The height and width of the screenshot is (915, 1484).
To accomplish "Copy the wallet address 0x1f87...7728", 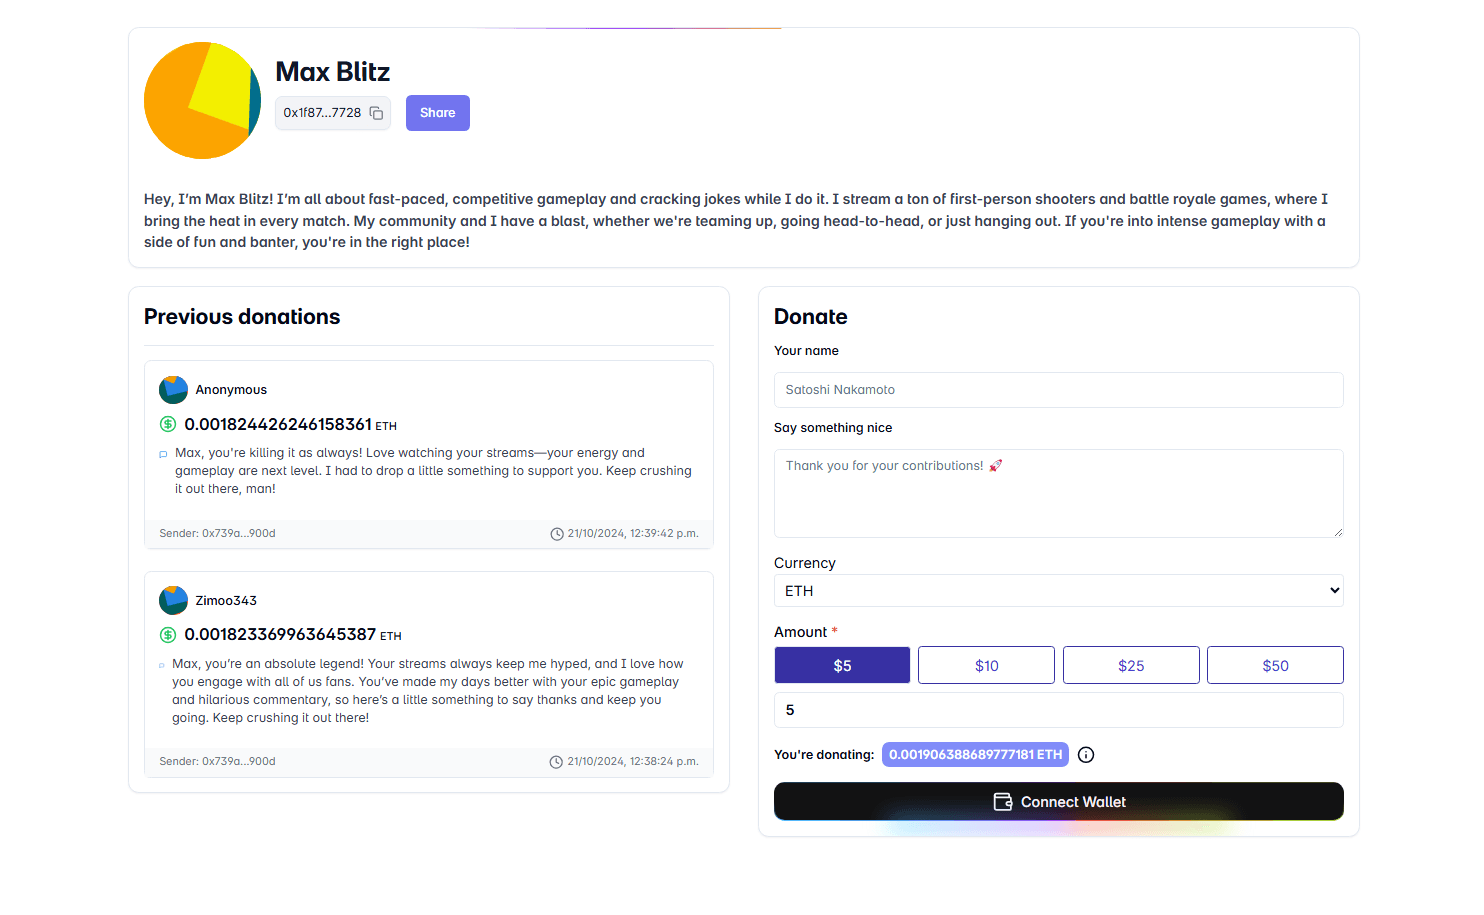I will click(x=376, y=113).
